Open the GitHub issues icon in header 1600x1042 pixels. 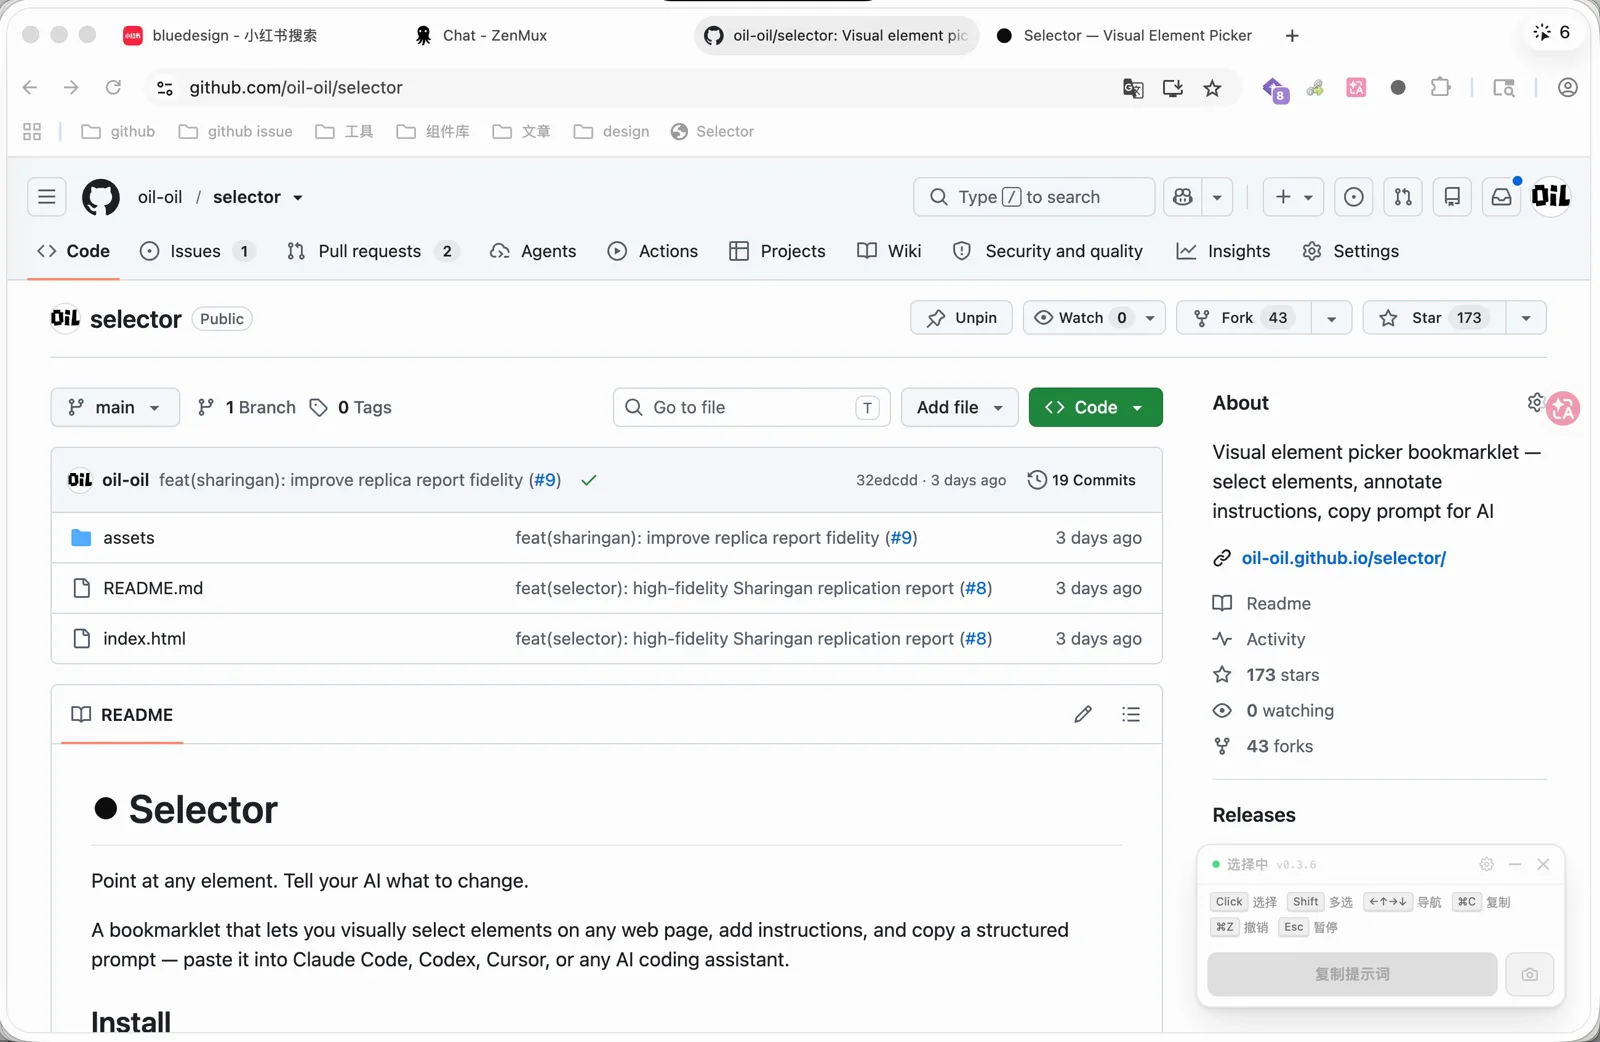1354,197
